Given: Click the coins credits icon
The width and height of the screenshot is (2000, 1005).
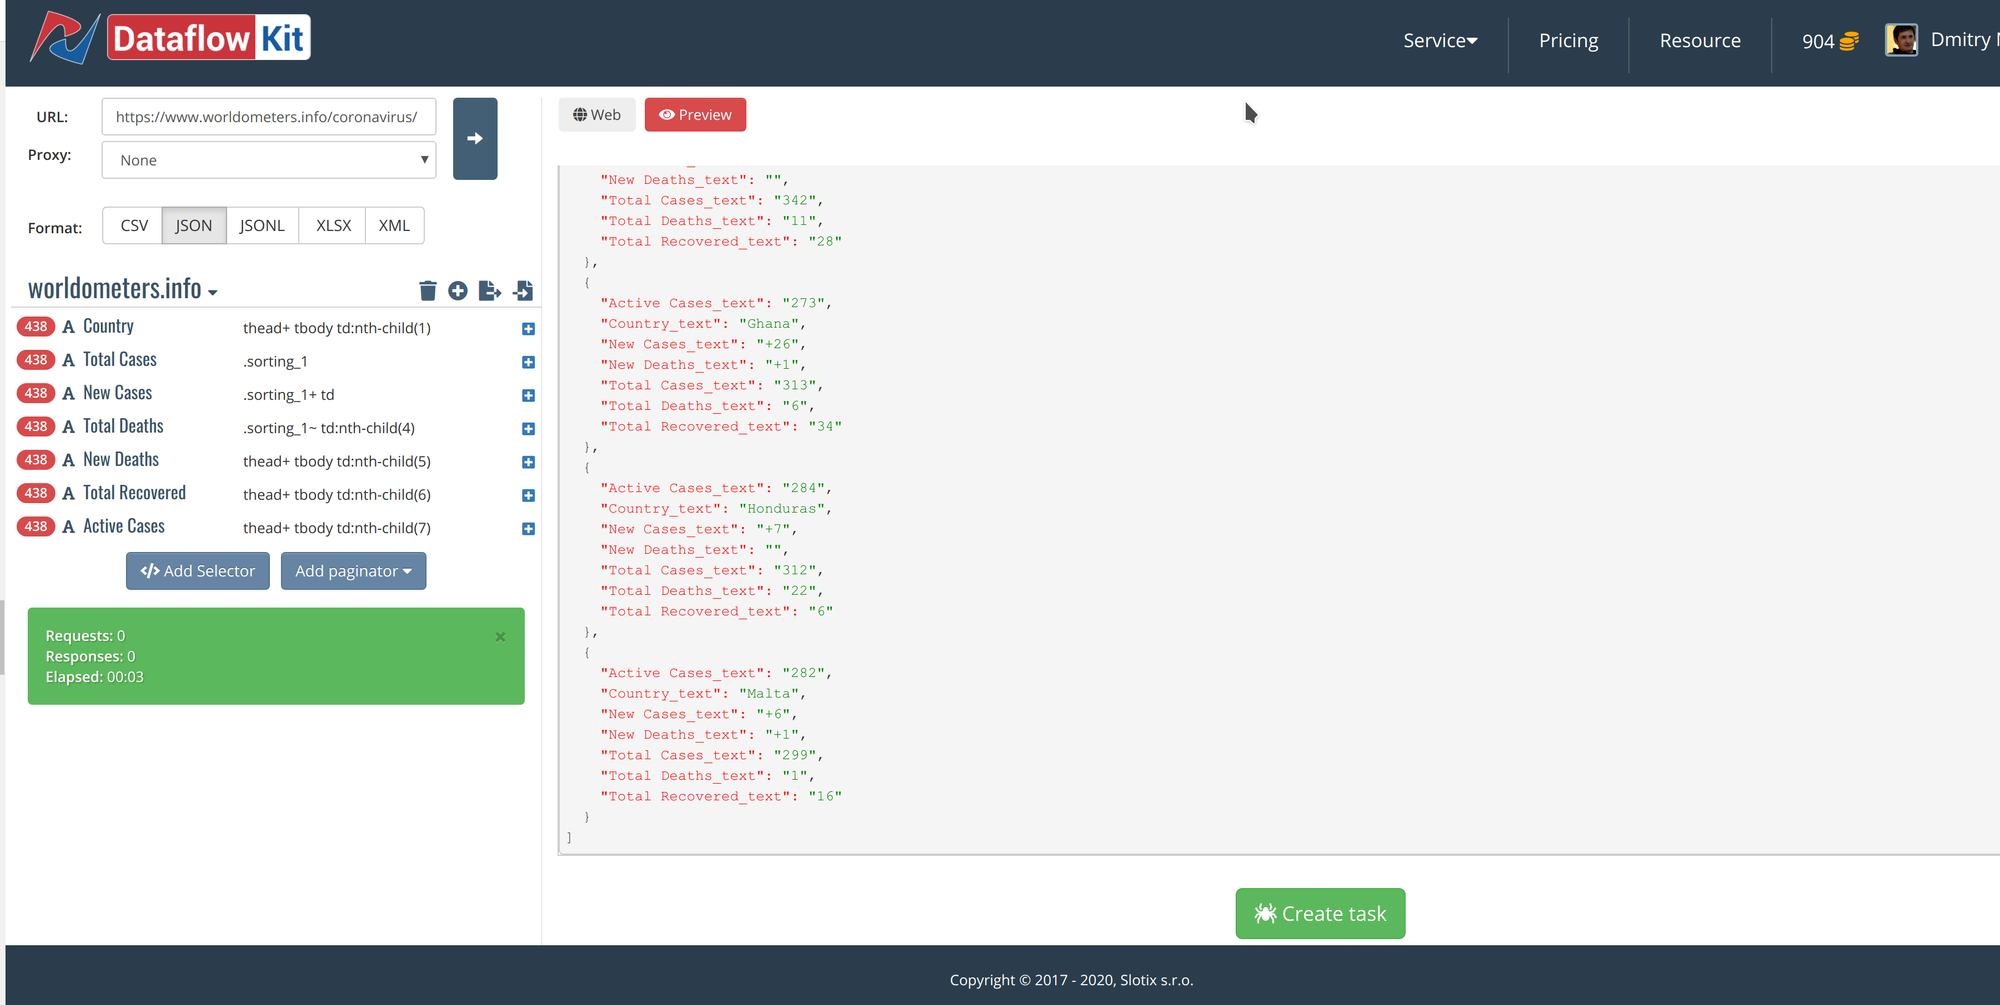Looking at the screenshot, I should [x=1849, y=41].
